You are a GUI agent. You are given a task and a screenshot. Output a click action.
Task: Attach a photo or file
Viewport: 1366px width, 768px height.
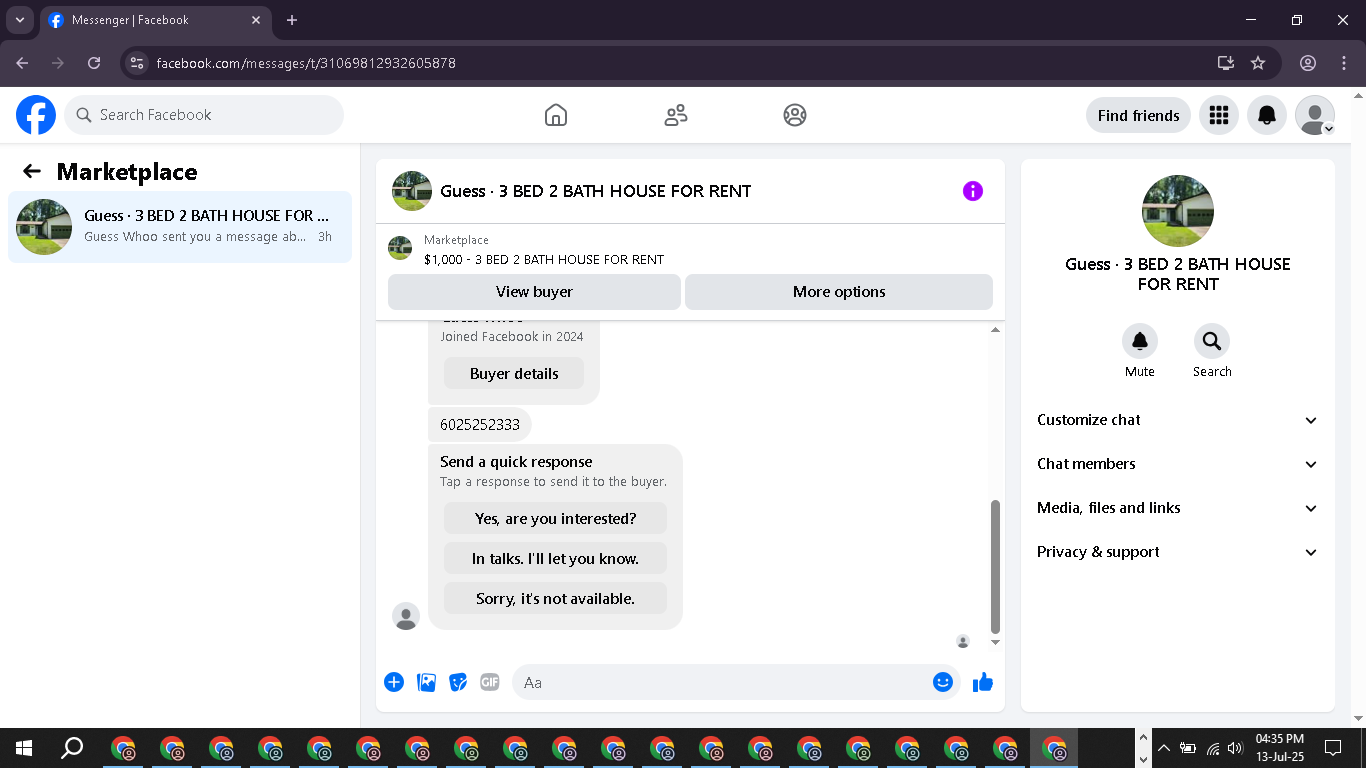(x=426, y=682)
